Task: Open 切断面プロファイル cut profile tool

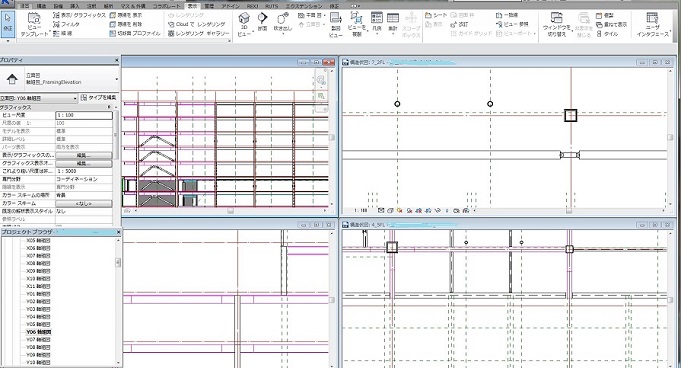Action: click(135, 33)
